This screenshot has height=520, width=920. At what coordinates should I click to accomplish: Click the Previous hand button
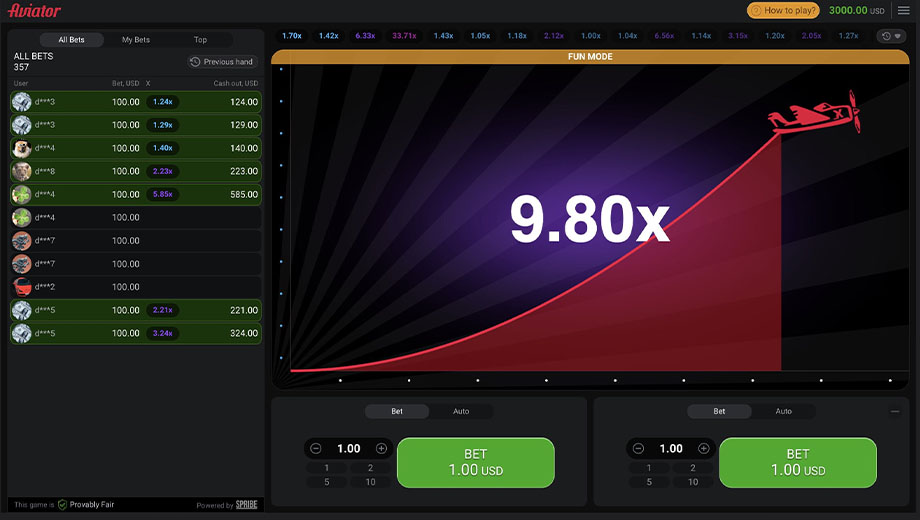[222, 62]
